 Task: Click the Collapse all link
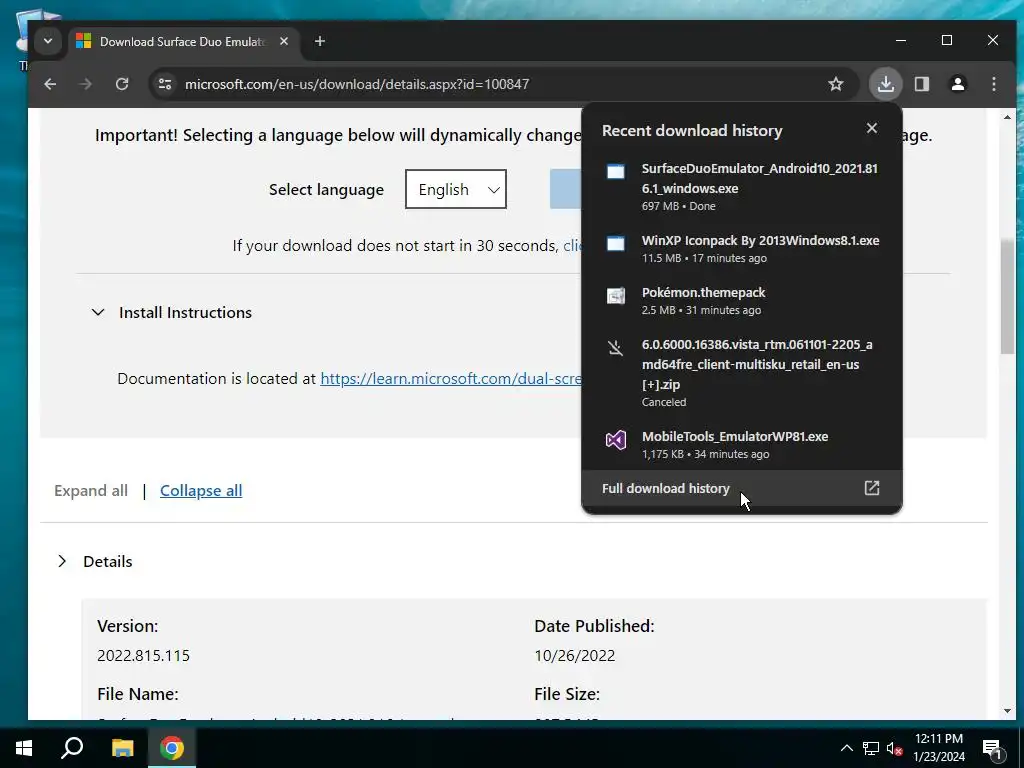pyautogui.click(x=201, y=490)
